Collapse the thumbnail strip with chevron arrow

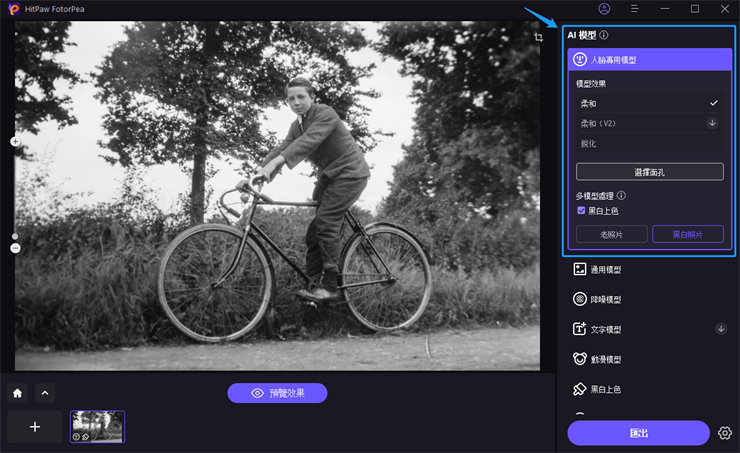(44, 393)
